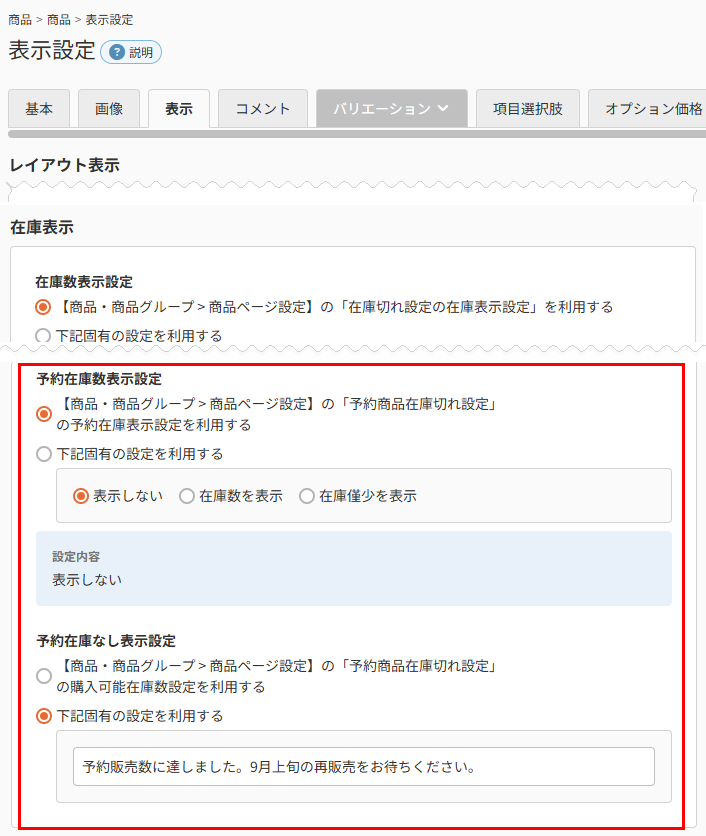Select 下記固有の設定 radio under 予約在庫なし表示設定
This screenshot has height=836, width=706.
pos(44,716)
